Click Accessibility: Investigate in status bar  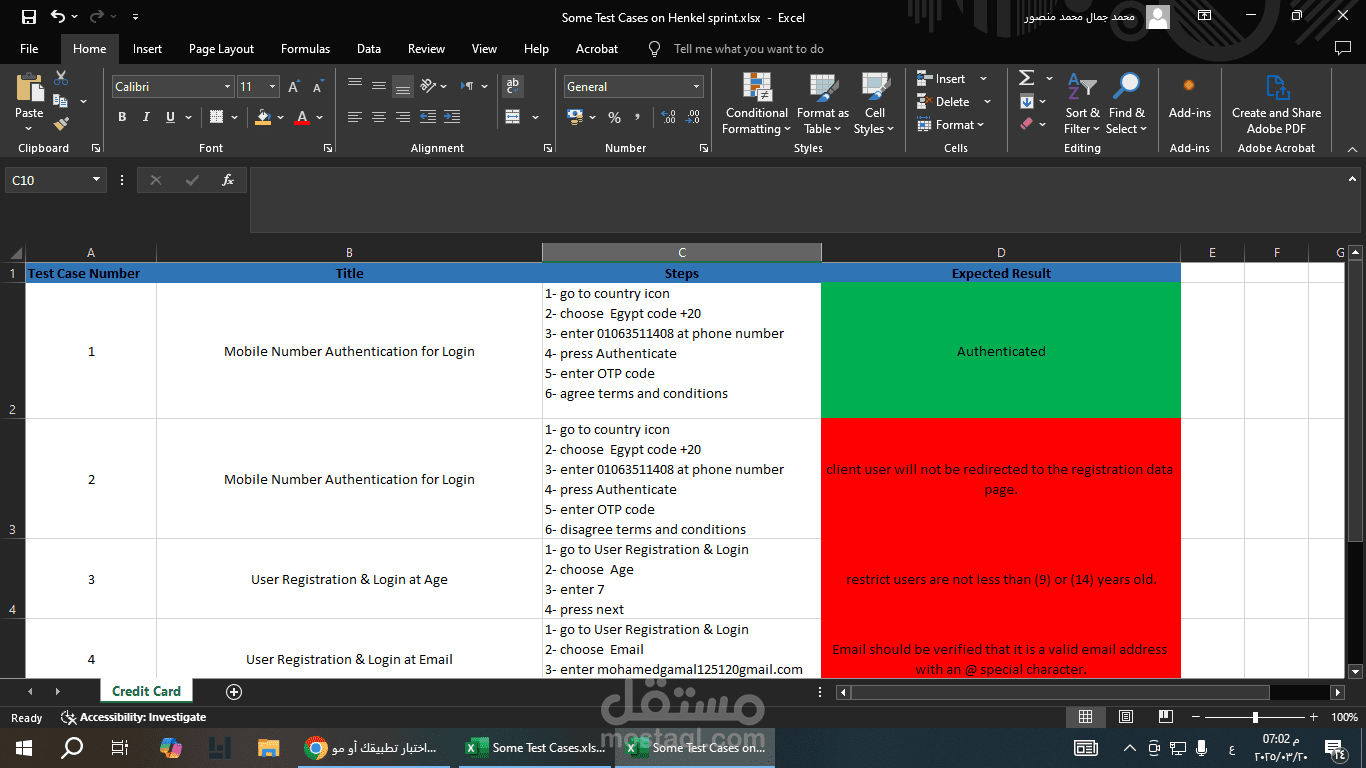click(134, 717)
